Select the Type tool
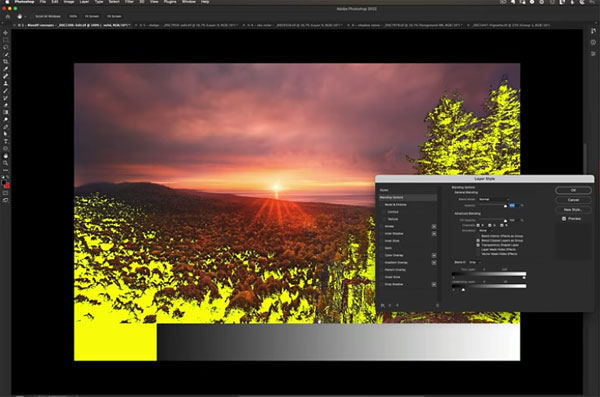 5,142
